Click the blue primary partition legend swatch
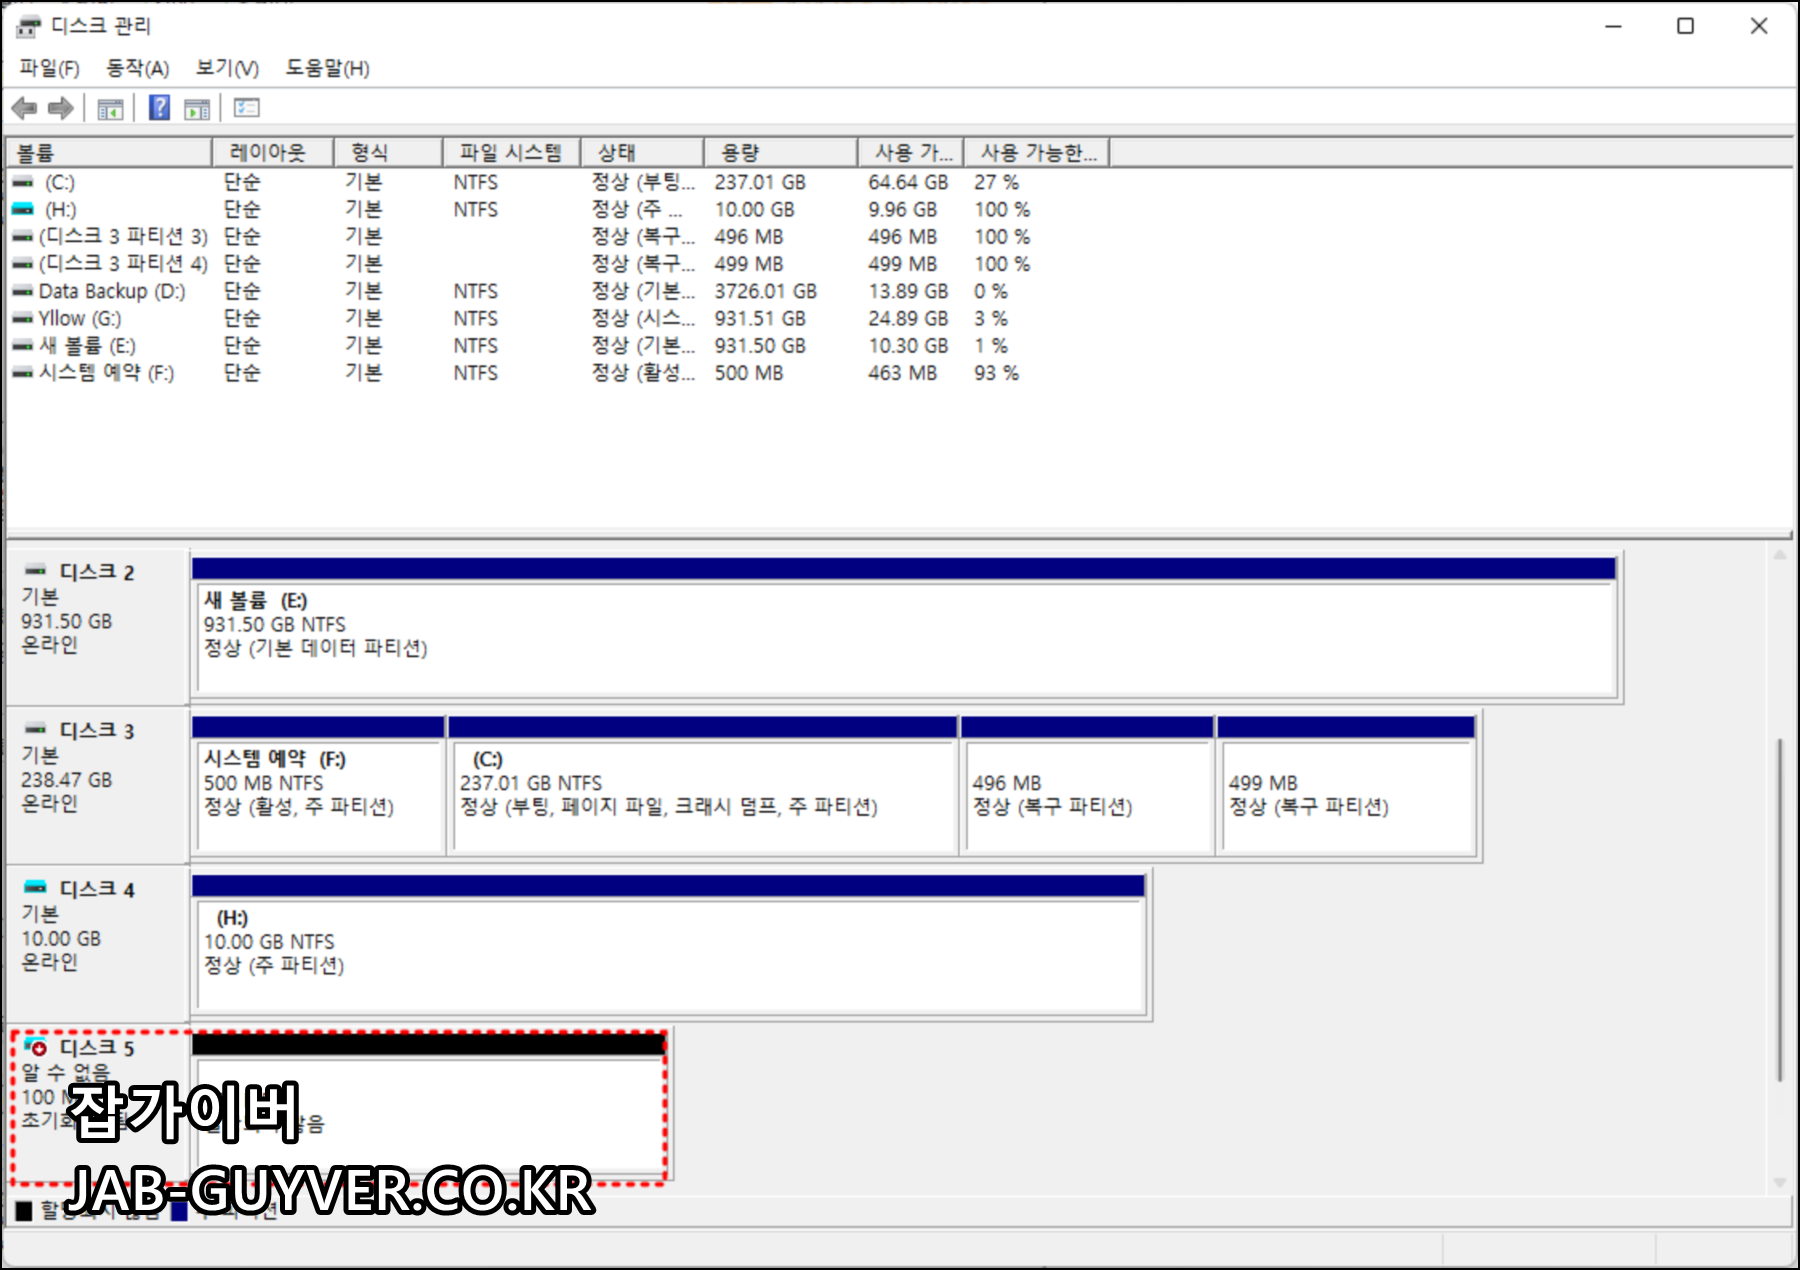The height and width of the screenshot is (1270, 1800). click(x=179, y=1211)
